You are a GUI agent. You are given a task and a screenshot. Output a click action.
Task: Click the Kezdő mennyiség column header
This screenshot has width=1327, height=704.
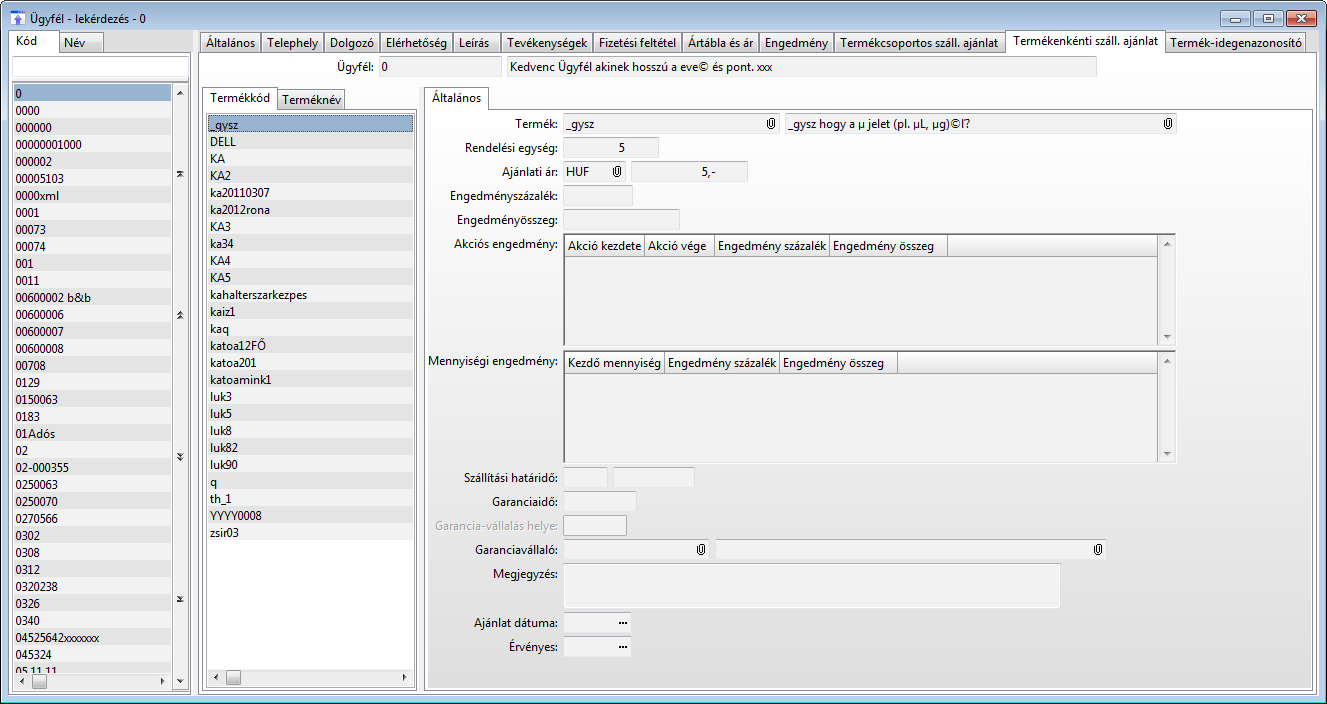pyautogui.click(x=614, y=364)
